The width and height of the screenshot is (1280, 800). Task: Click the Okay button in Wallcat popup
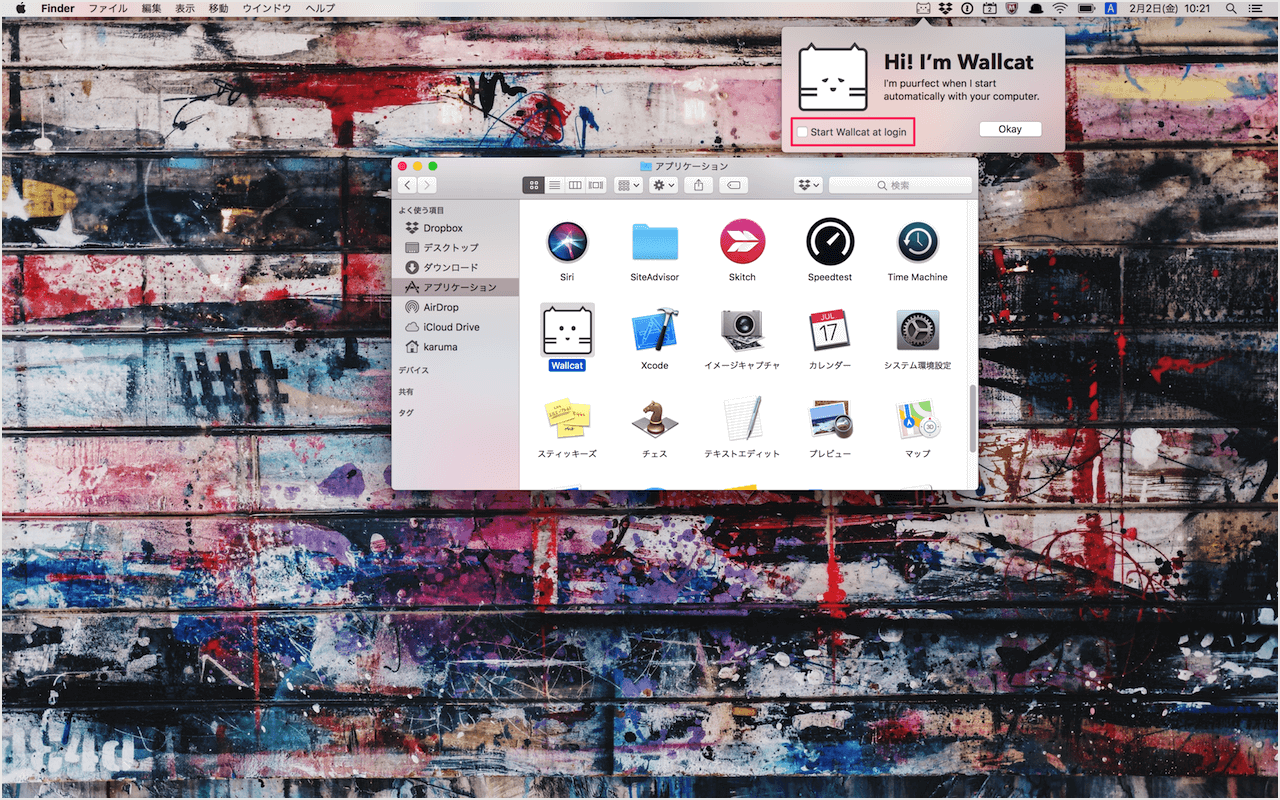click(x=1010, y=129)
